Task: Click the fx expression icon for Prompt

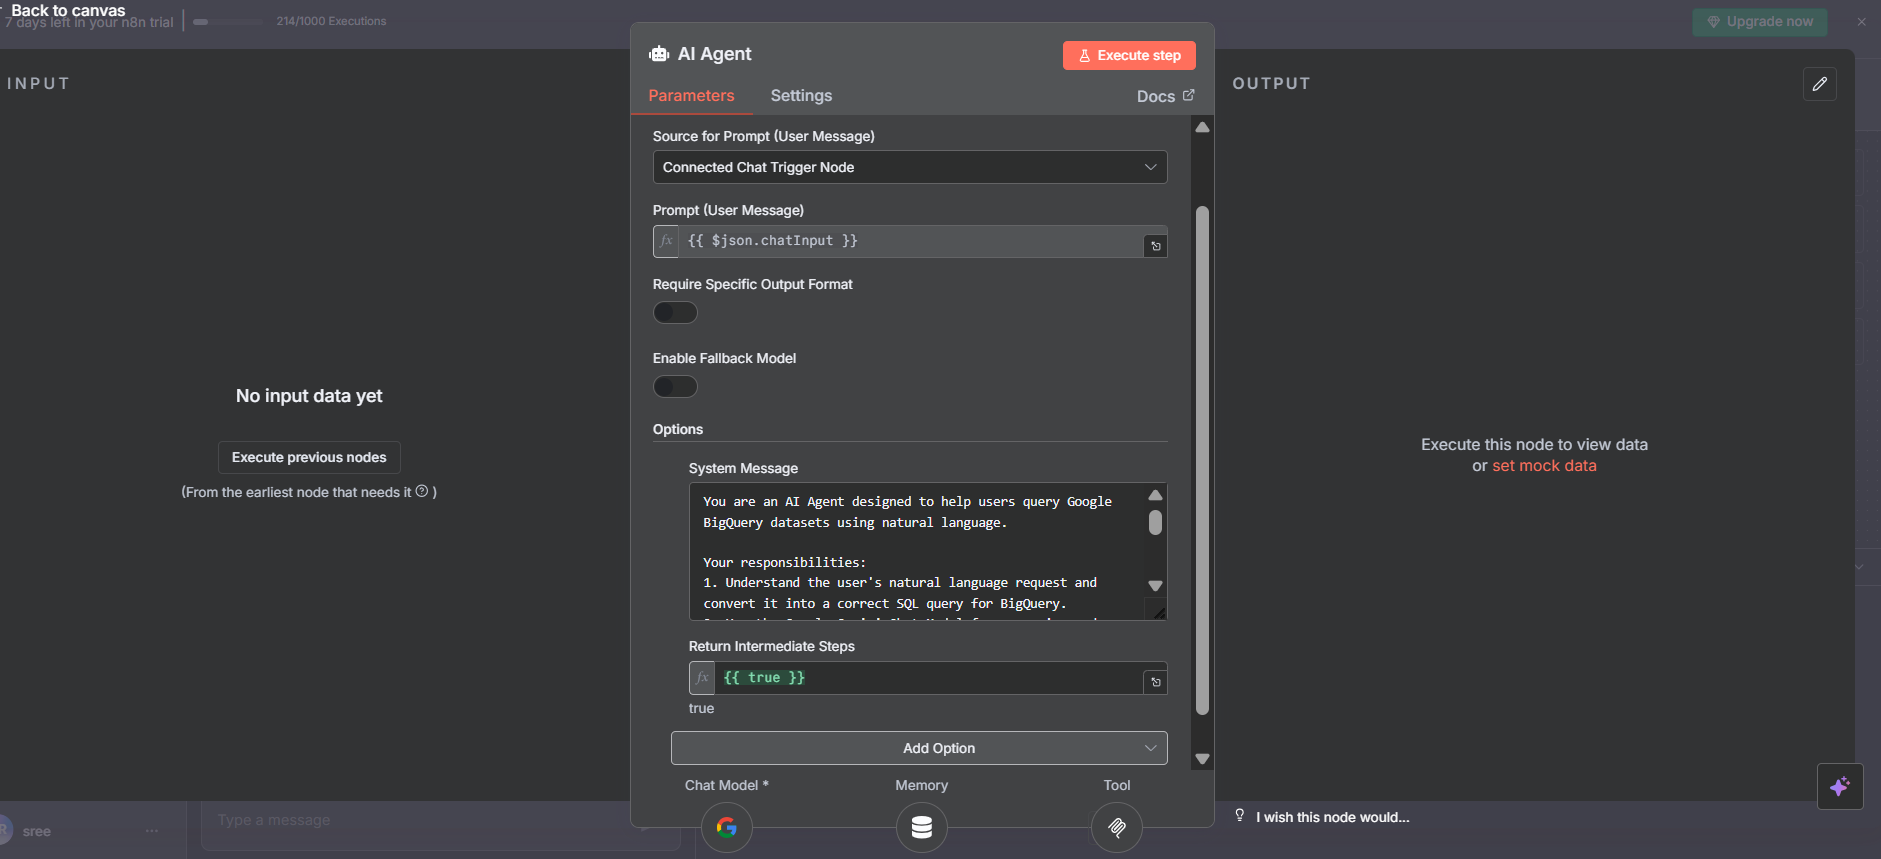Action: pos(666,241)
